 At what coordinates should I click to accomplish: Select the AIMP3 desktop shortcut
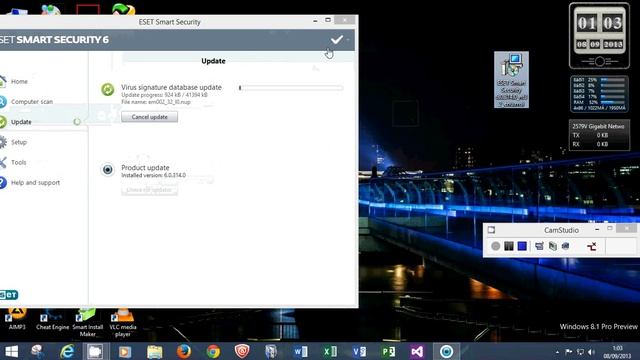pos(17,320)
